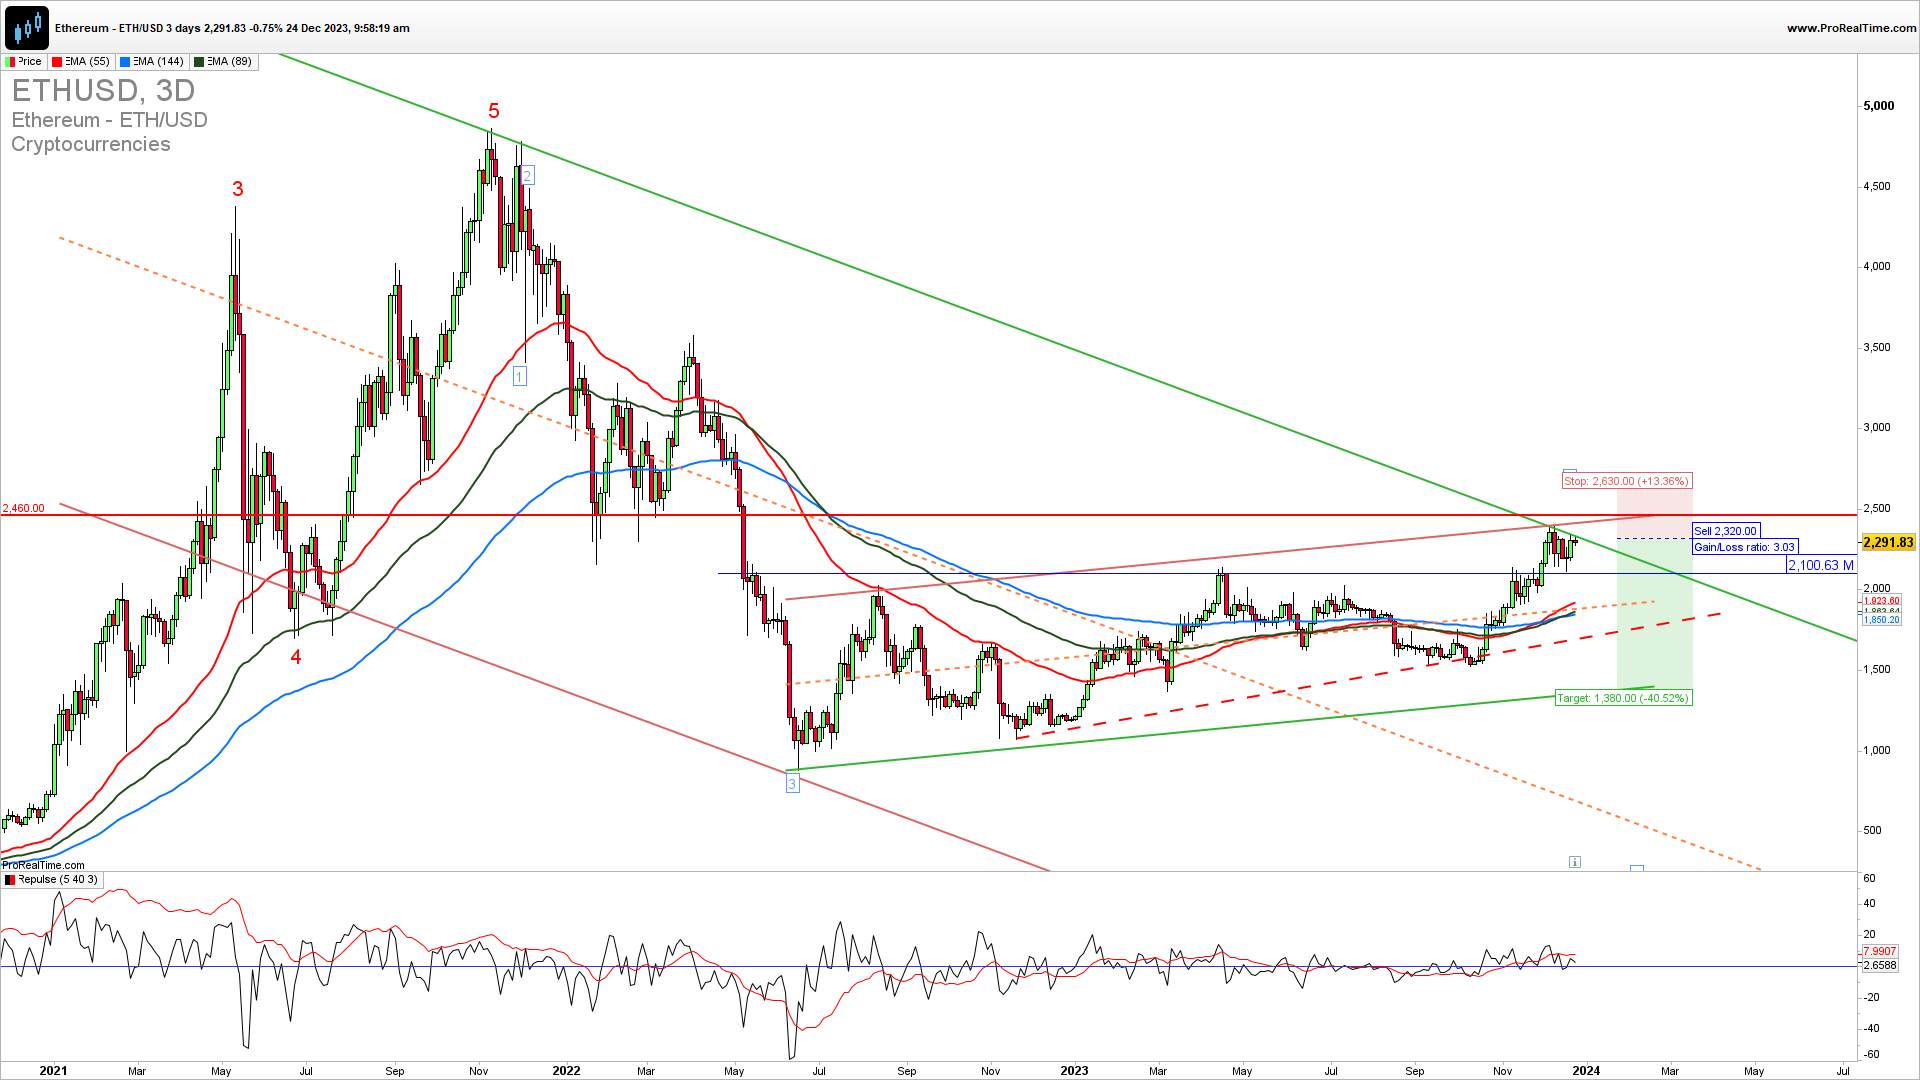The height and width of the screenshot is (1080, 1920).
Task: Click the 2,100.63 M horizontal line label
Action: (1821, 566)
